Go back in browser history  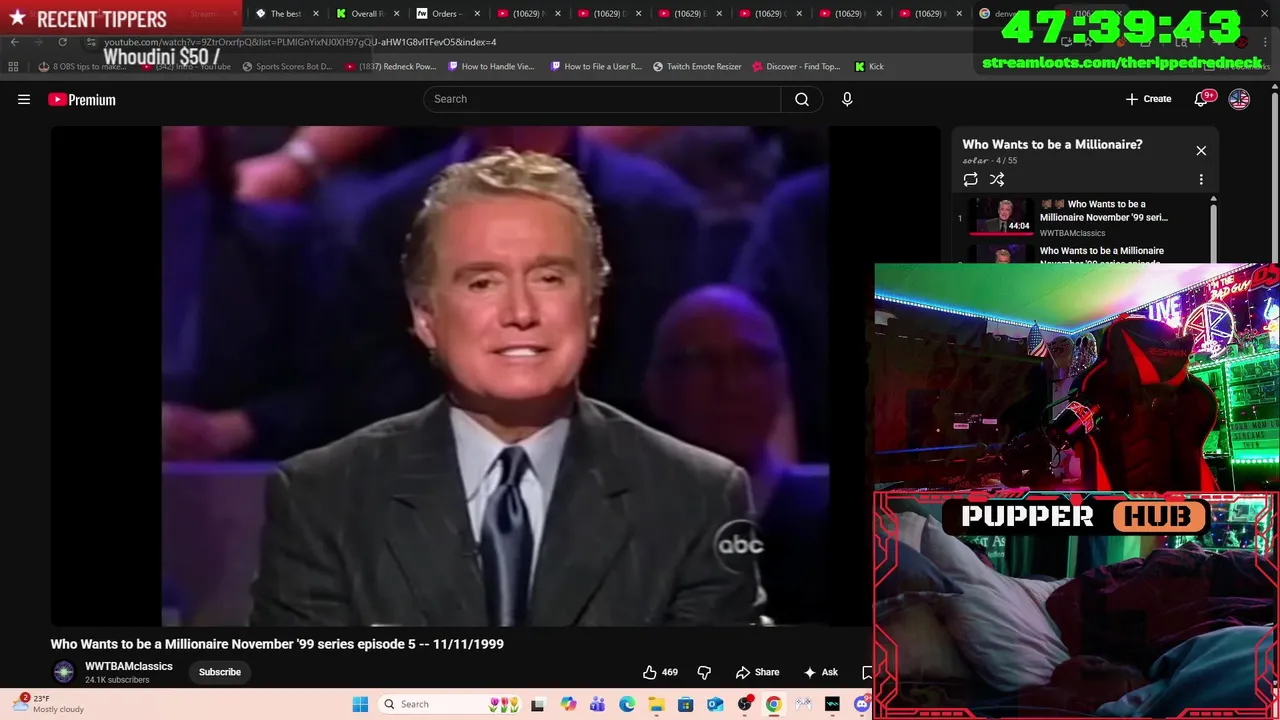point(14,42)
